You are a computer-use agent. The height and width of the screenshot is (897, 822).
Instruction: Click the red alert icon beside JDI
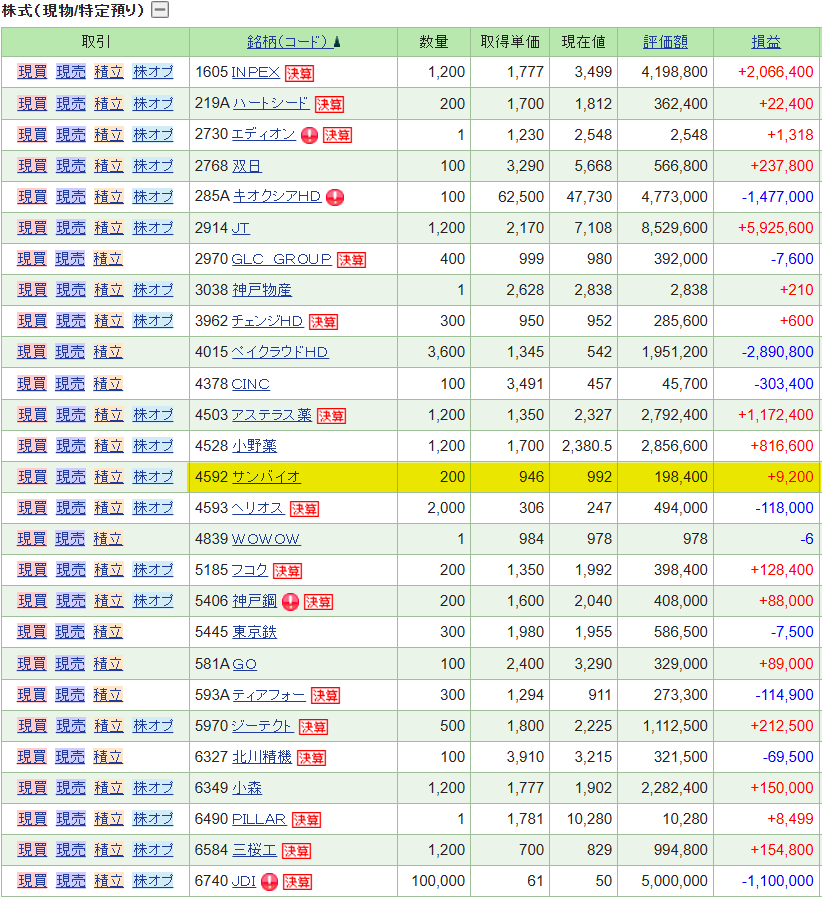[269, 882]
